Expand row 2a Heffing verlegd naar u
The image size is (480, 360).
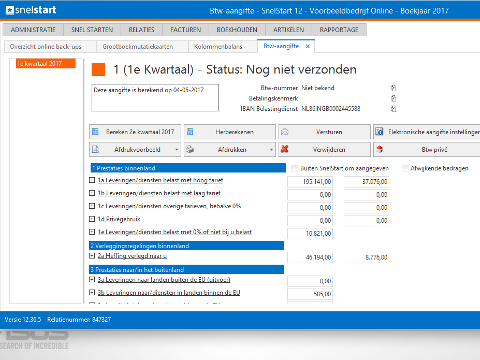point(92,256)
